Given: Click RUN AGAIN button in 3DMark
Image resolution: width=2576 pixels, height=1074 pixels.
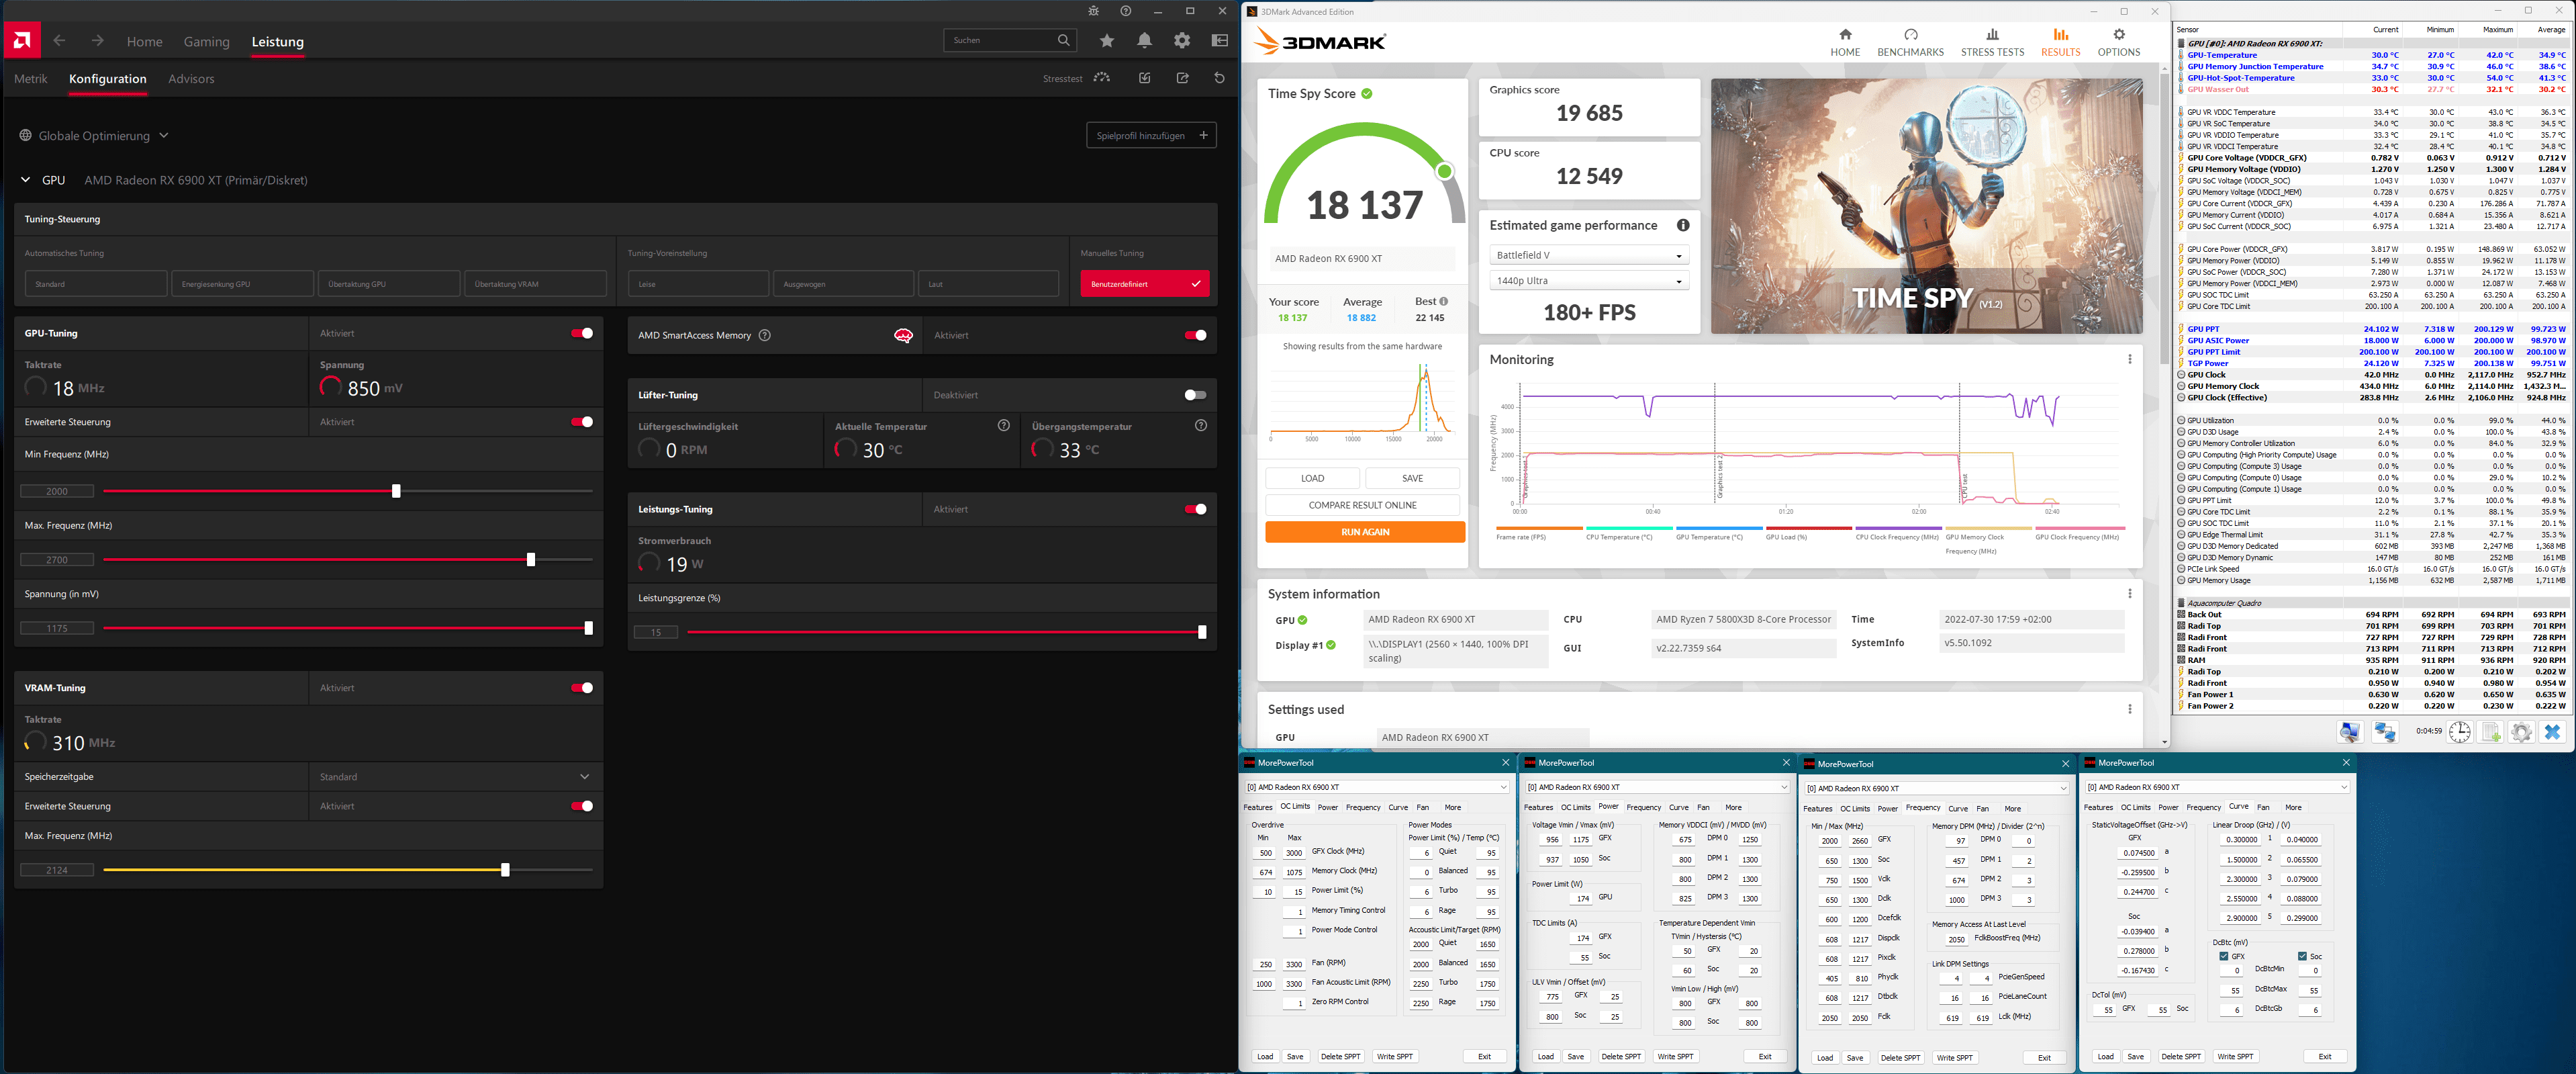Looking at the screenshot, I should [x=1365, y=532].
